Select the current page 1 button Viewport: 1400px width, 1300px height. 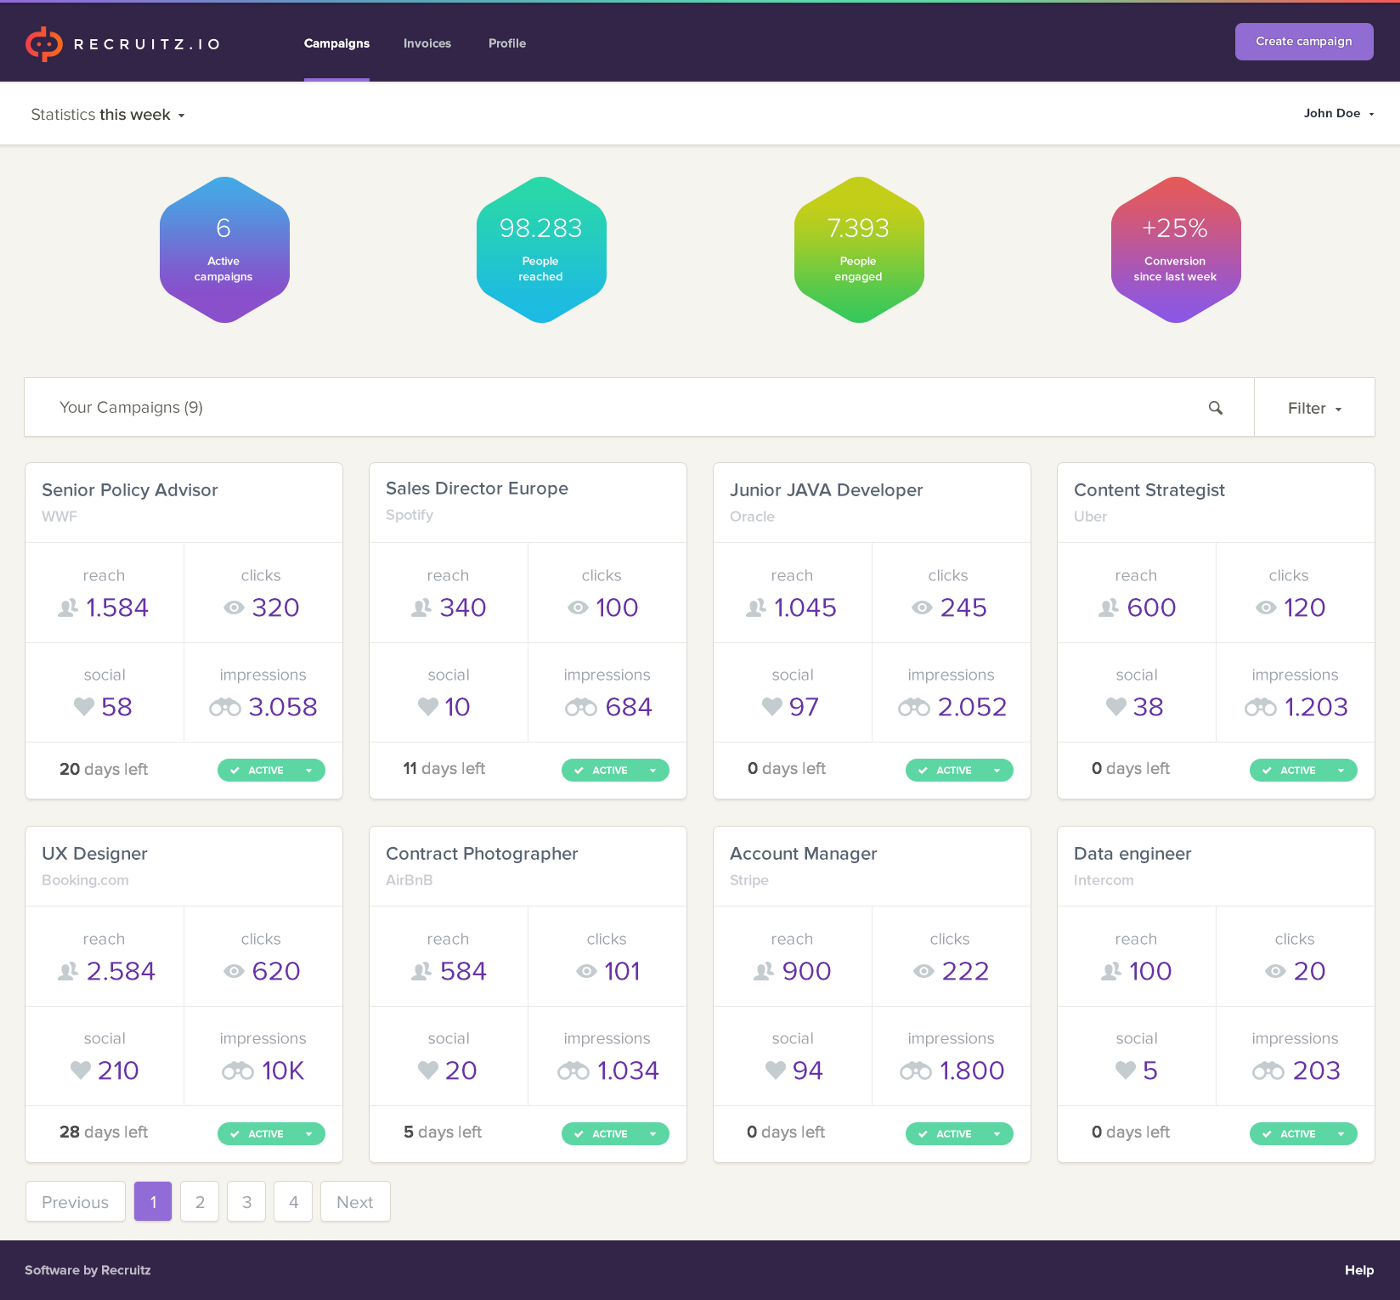pos(153,1202)
